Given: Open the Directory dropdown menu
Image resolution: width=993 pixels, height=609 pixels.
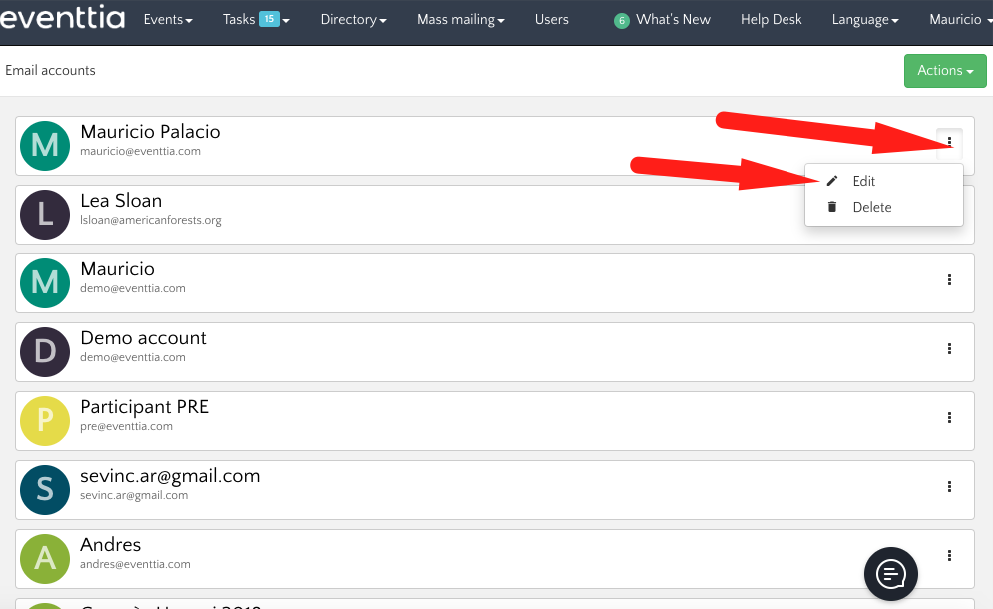Looking at the screenshot, I should pos(353,20).
